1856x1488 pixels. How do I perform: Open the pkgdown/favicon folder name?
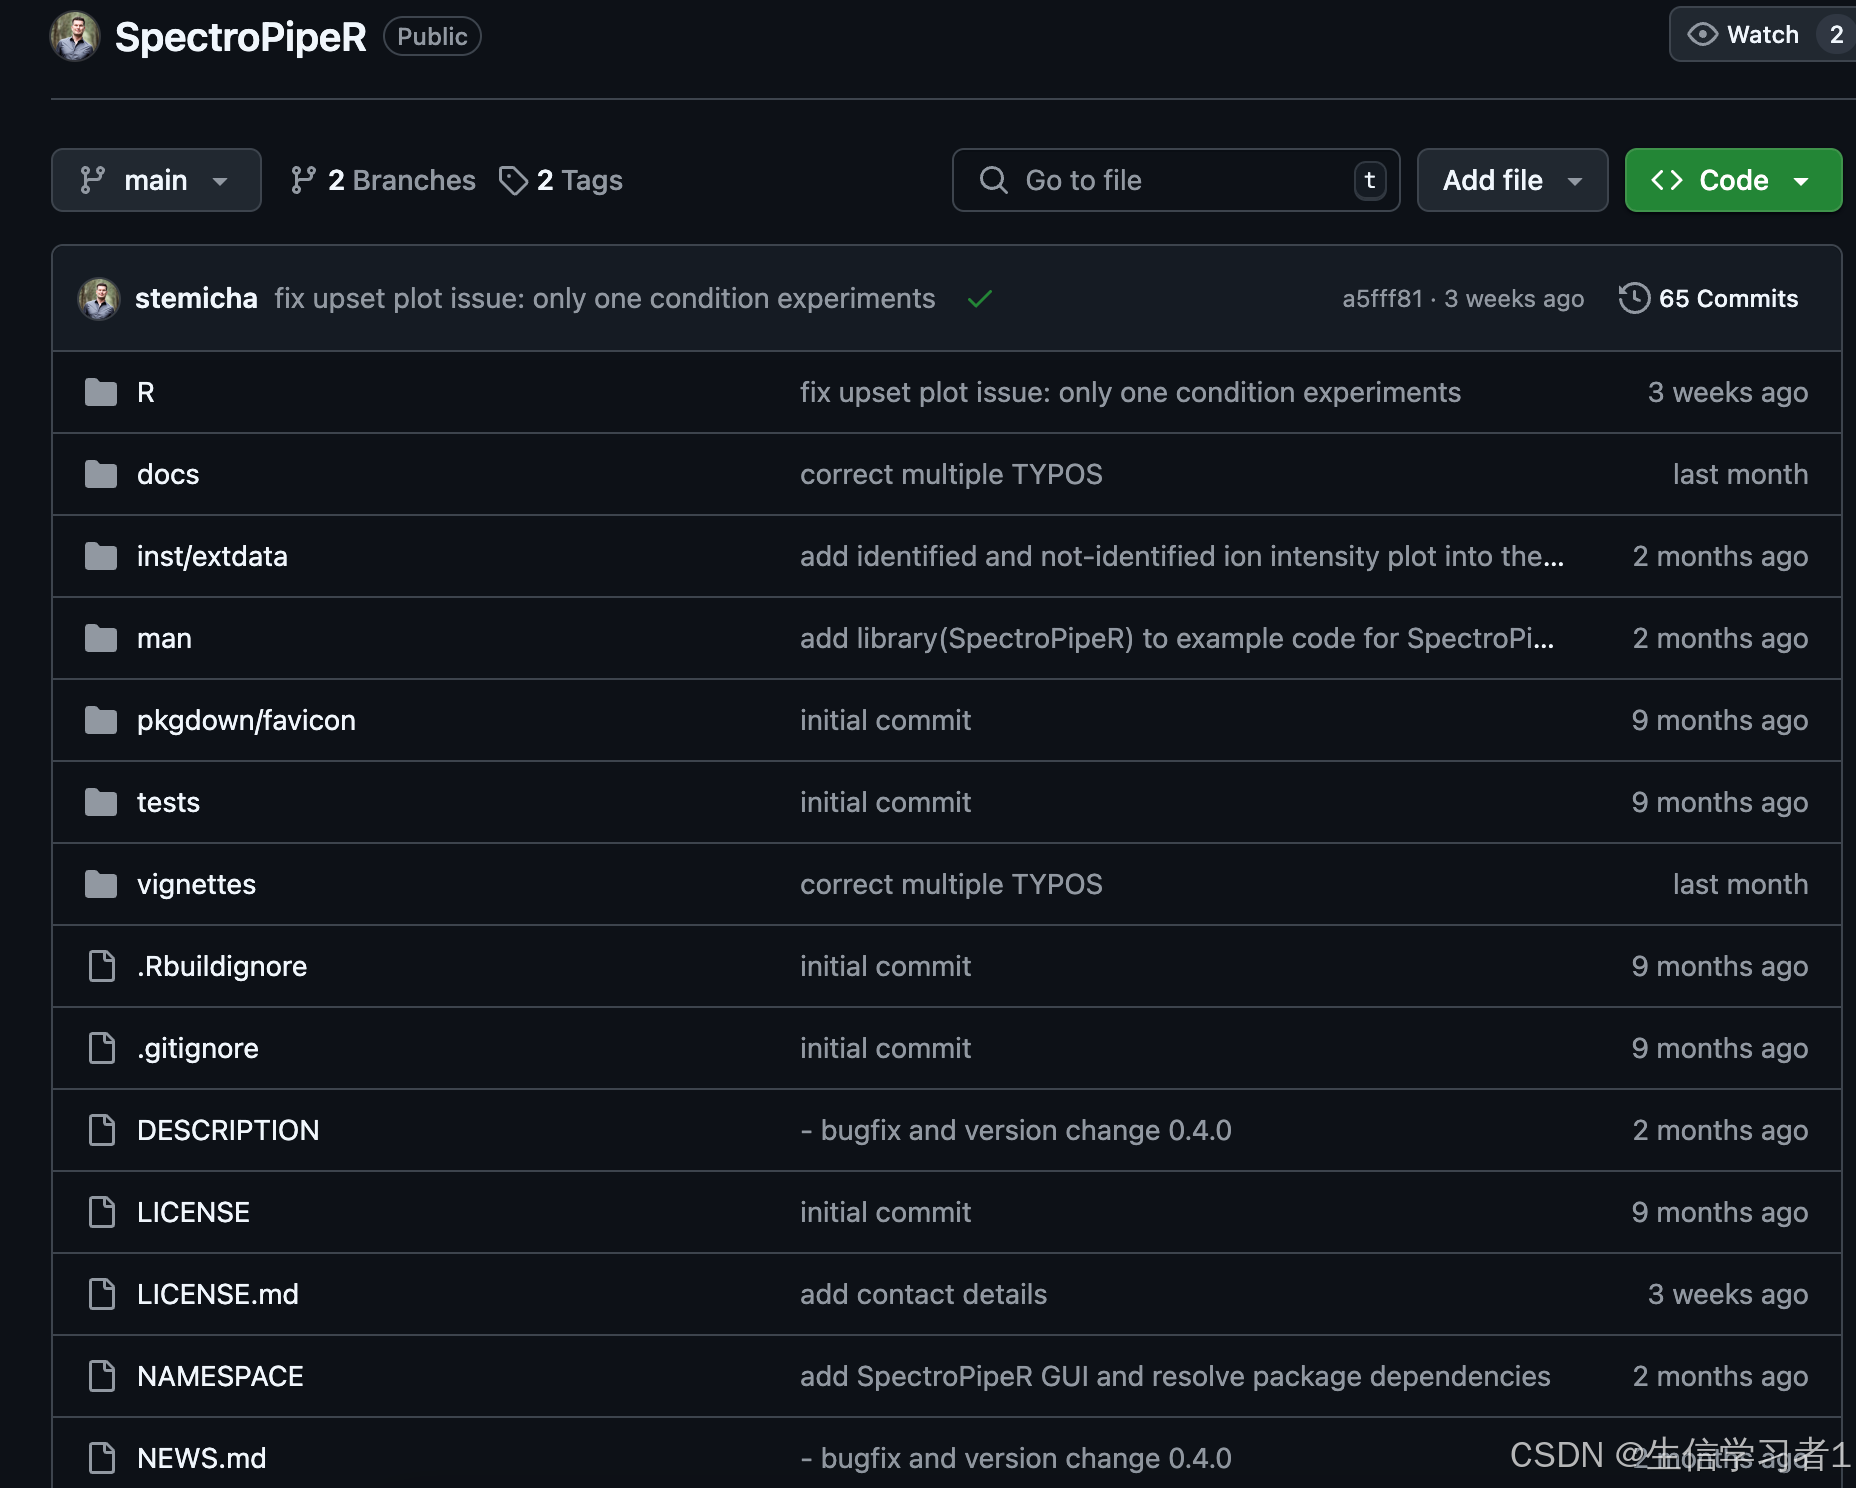(x=246, y=721)
